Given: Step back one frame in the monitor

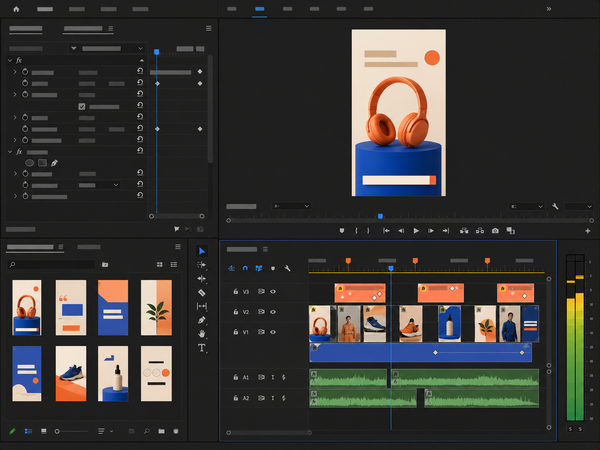Looking at the screenshot, I should 401,231.
